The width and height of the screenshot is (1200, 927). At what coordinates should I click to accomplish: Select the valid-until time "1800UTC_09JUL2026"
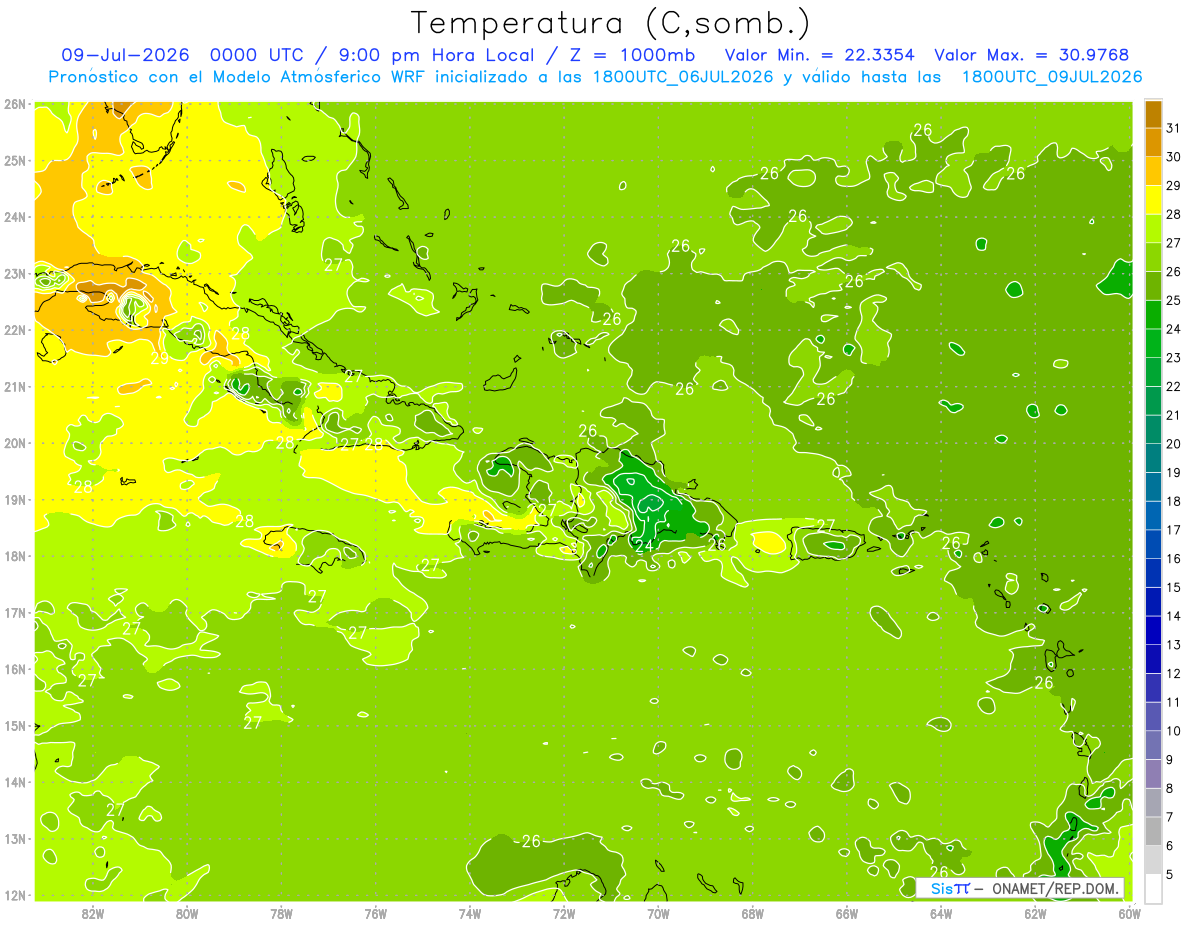[x=1052, y=77]
